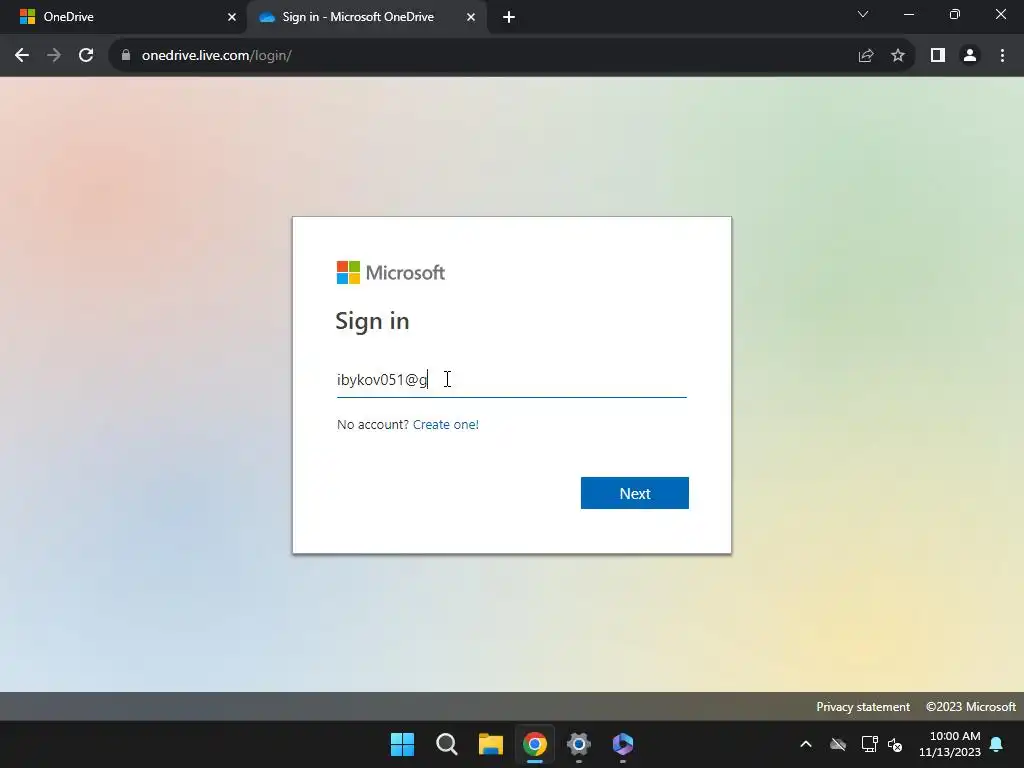Go back using the browser back arrow

22,56
